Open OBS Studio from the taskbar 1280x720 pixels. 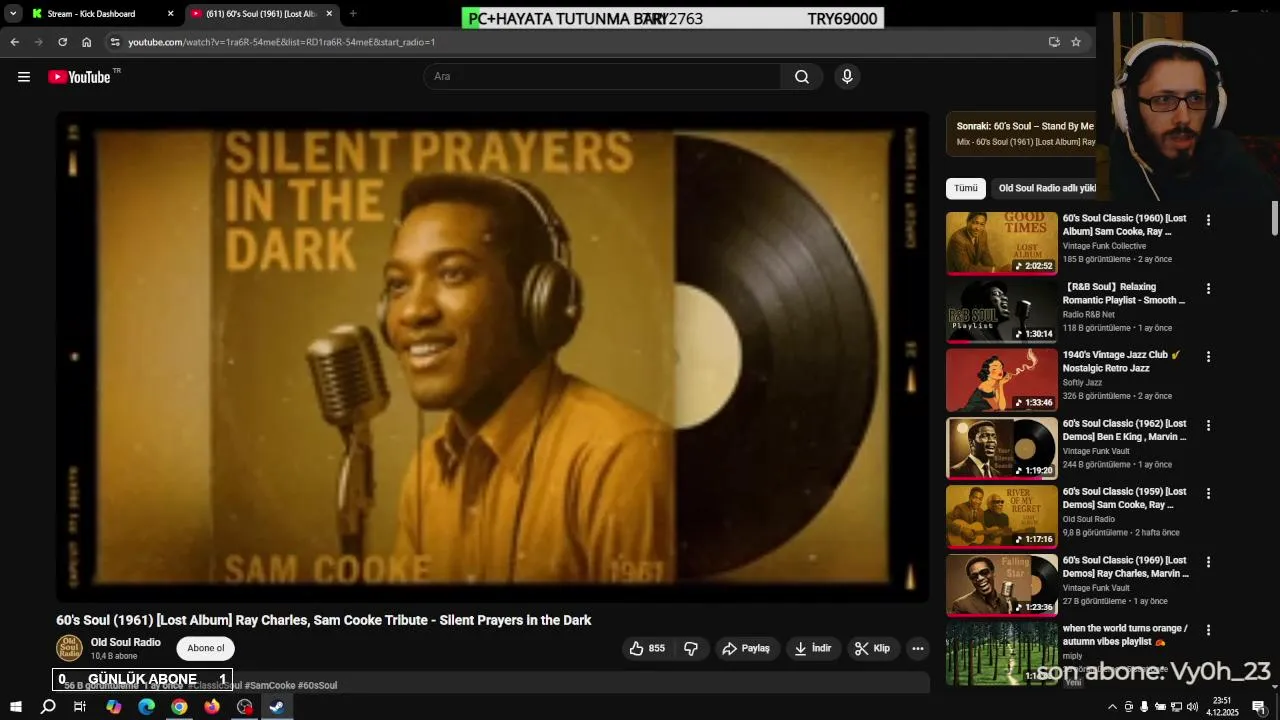[245, 707]
